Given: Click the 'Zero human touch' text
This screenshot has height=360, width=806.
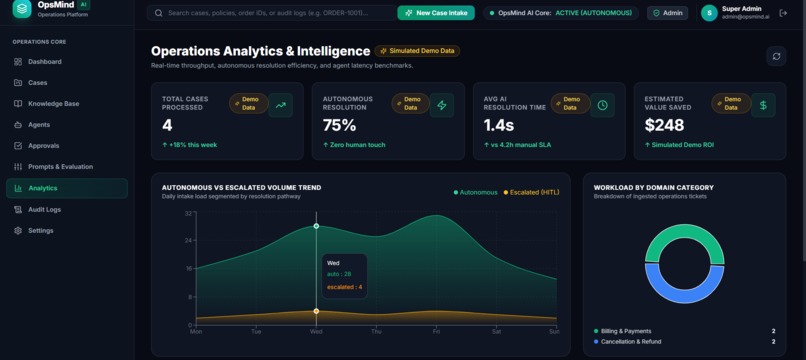Looking at the screenshot, I should click(357, 145).
